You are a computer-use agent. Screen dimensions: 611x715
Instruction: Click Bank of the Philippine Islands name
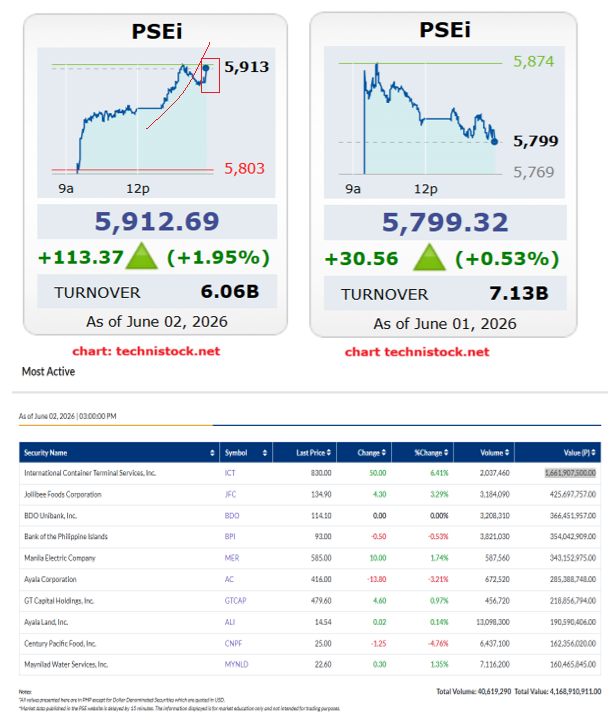(x=66, y=537)
